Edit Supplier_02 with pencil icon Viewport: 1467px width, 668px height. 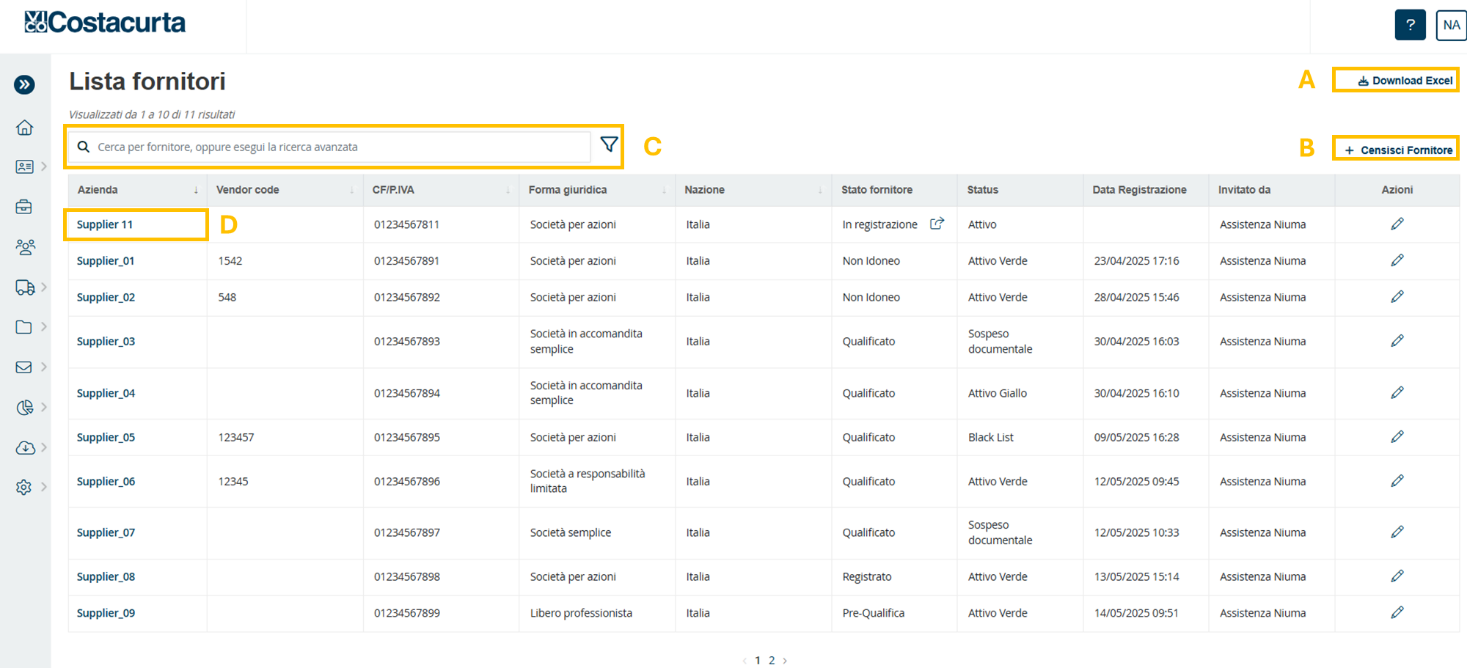[x=1397, y=296]
